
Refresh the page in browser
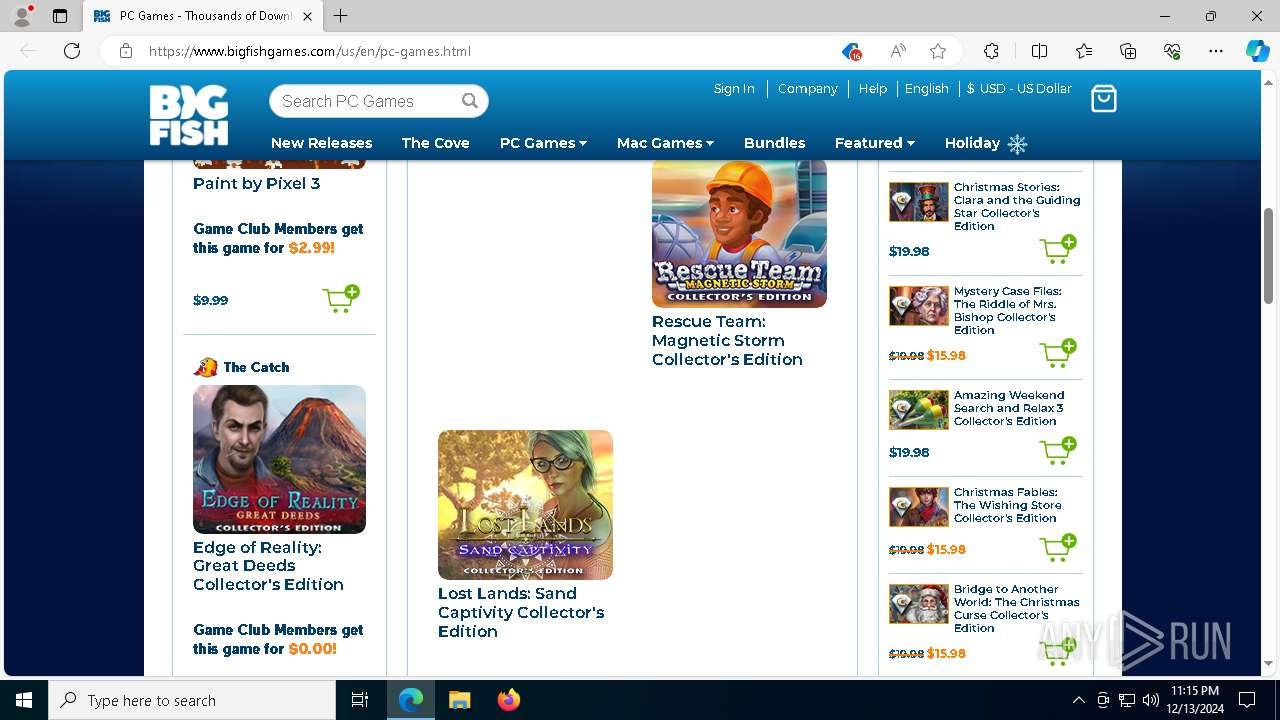click(x=72, y=51)
